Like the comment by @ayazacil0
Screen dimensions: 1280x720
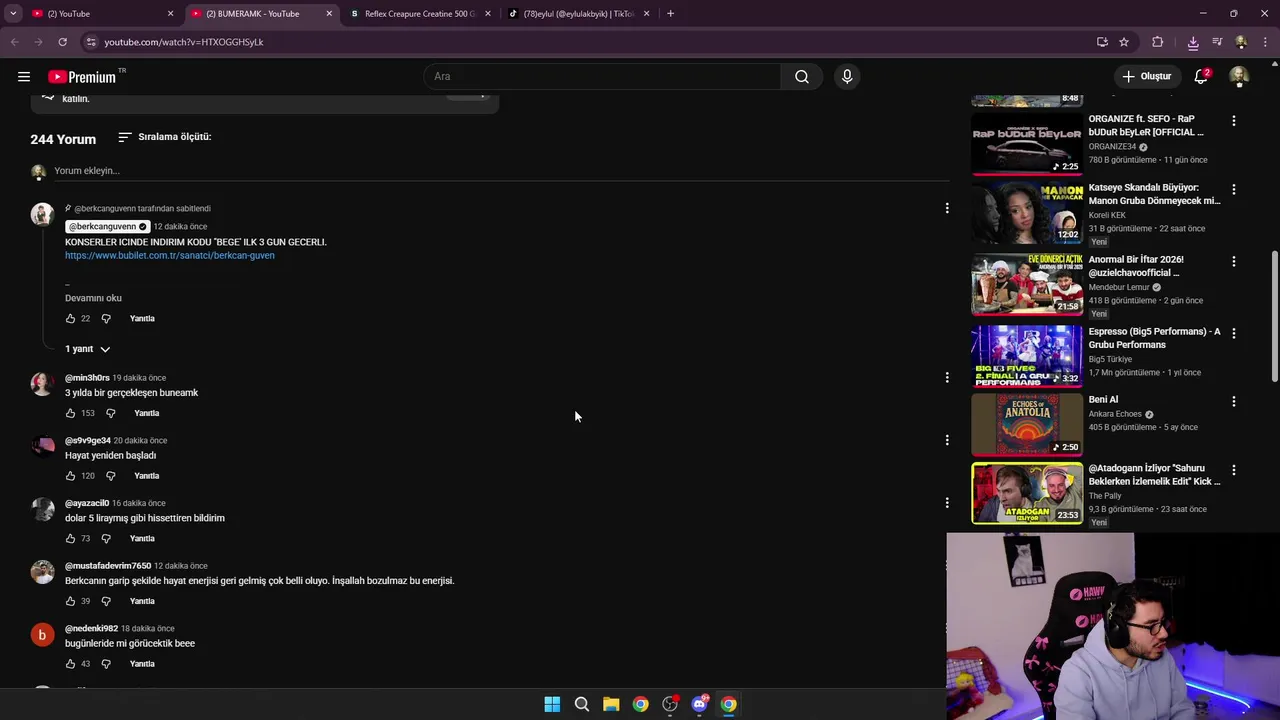[70, 538]
